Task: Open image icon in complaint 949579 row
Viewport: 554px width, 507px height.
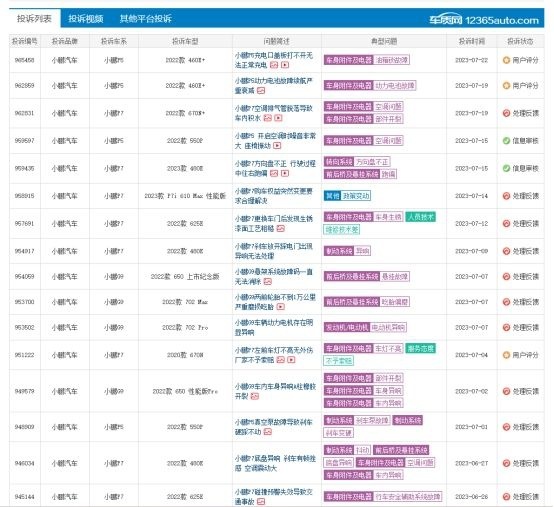Action: pos(254,396)
